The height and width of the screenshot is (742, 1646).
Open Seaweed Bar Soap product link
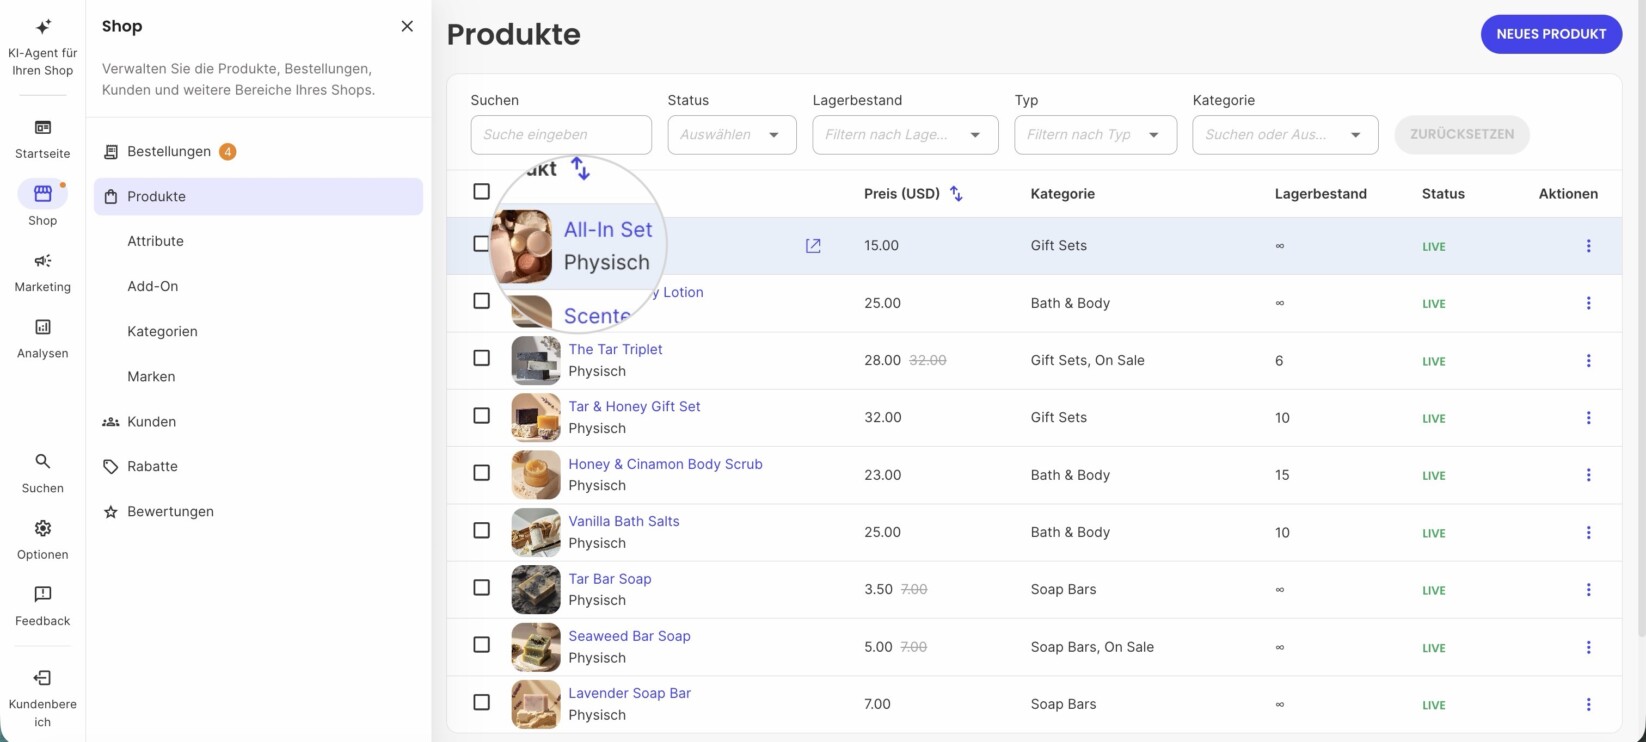(x=629, y=636)
